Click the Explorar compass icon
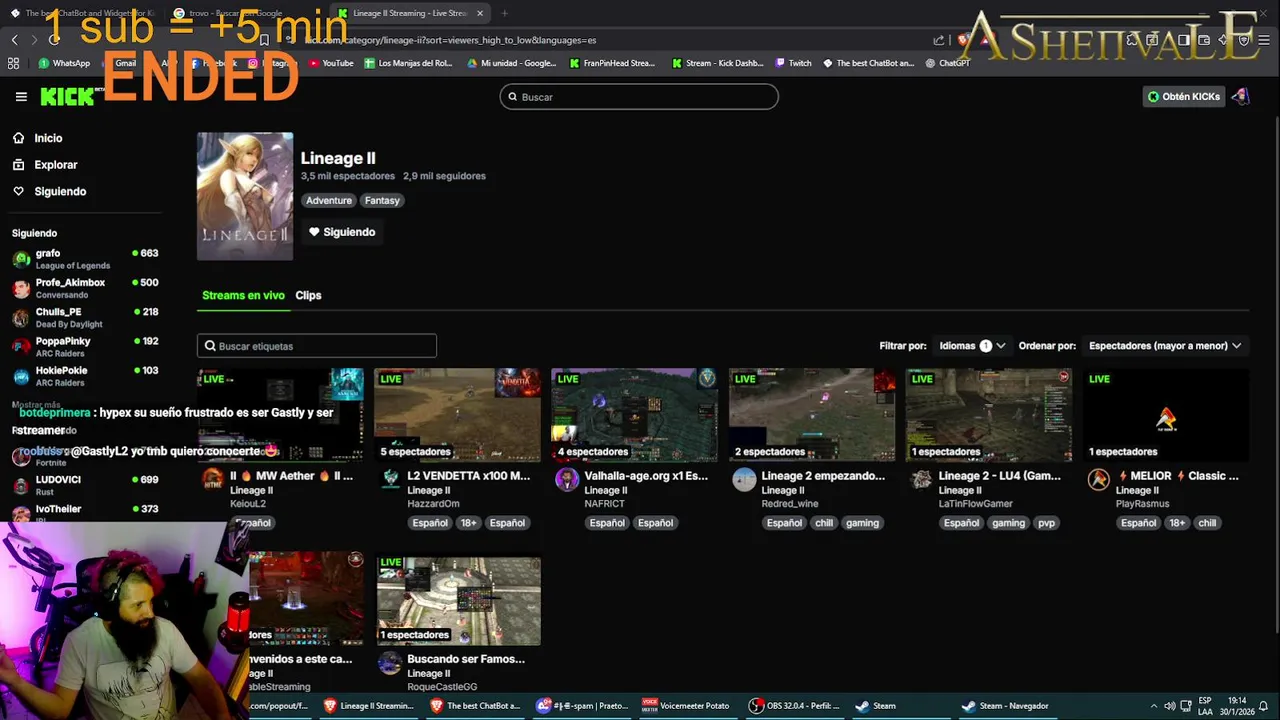This screenshot has width=1280, height=720. coord(18,165)
